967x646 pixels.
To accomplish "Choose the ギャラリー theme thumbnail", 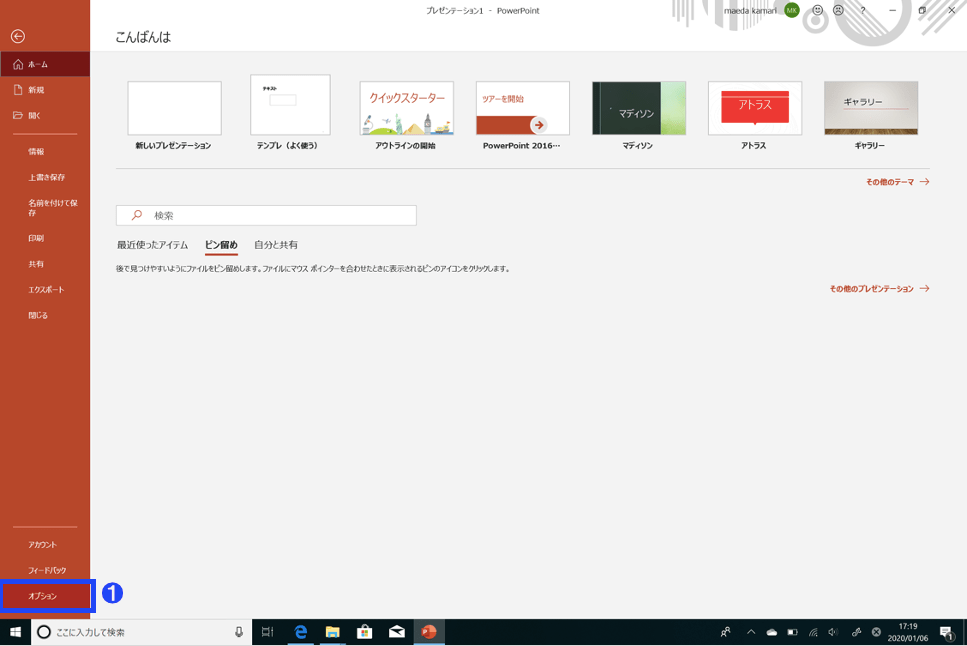I will click(871, 108).
